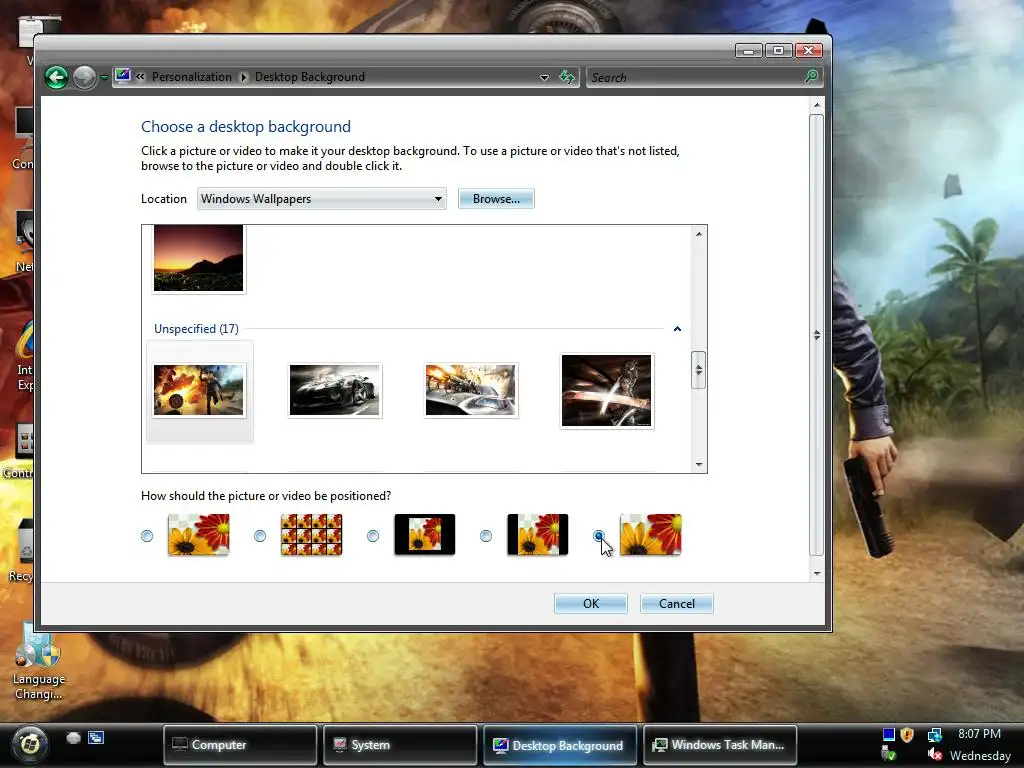Click main window scroll up arrow
The image size is (1024, 768).
[816, 104]
